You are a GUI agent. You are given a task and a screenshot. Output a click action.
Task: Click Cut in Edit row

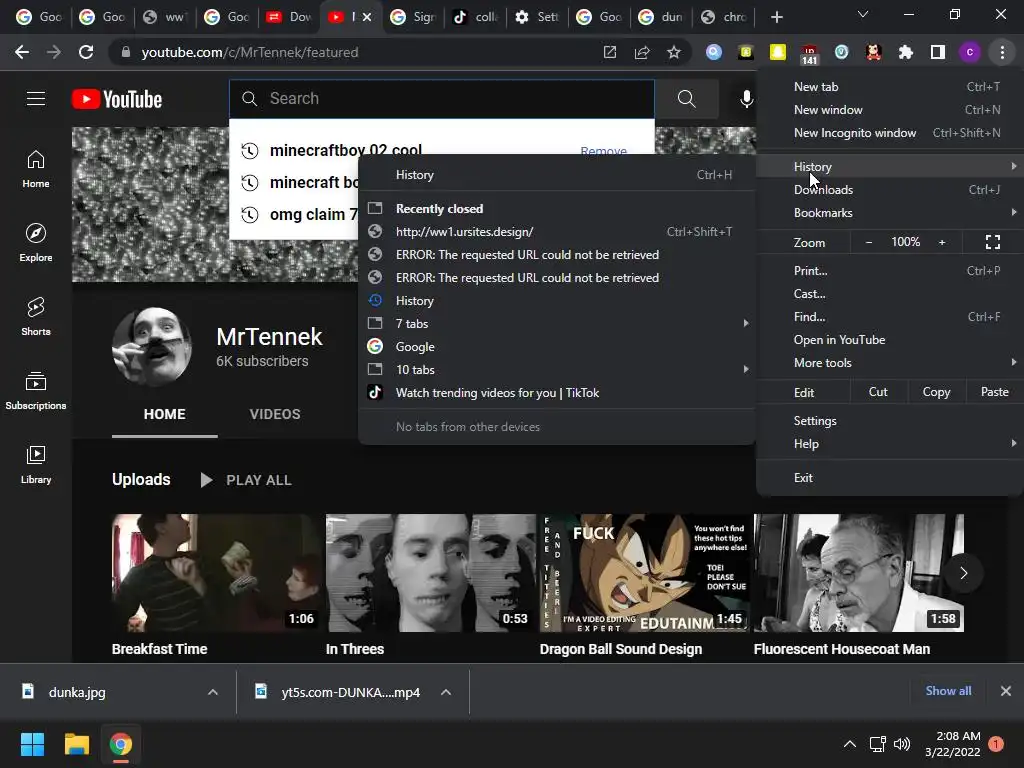(878, 392)
